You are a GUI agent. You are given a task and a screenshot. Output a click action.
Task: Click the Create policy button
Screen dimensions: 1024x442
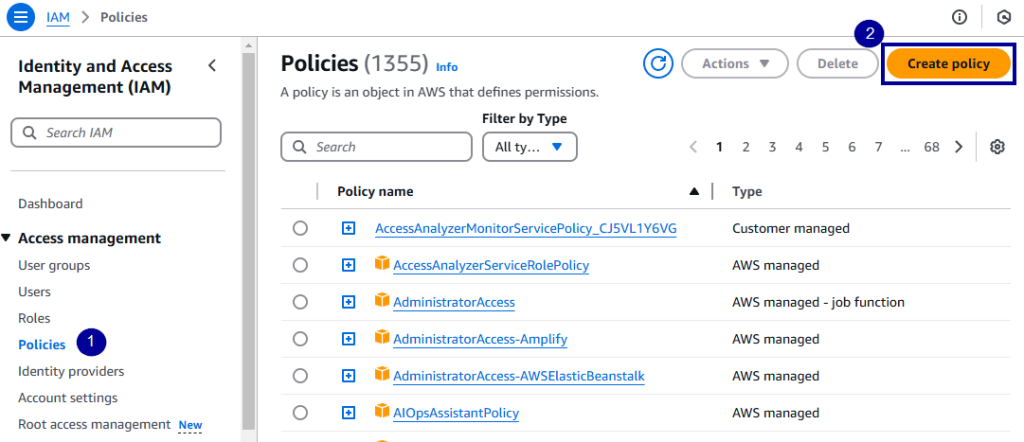[x=948, y=64]
